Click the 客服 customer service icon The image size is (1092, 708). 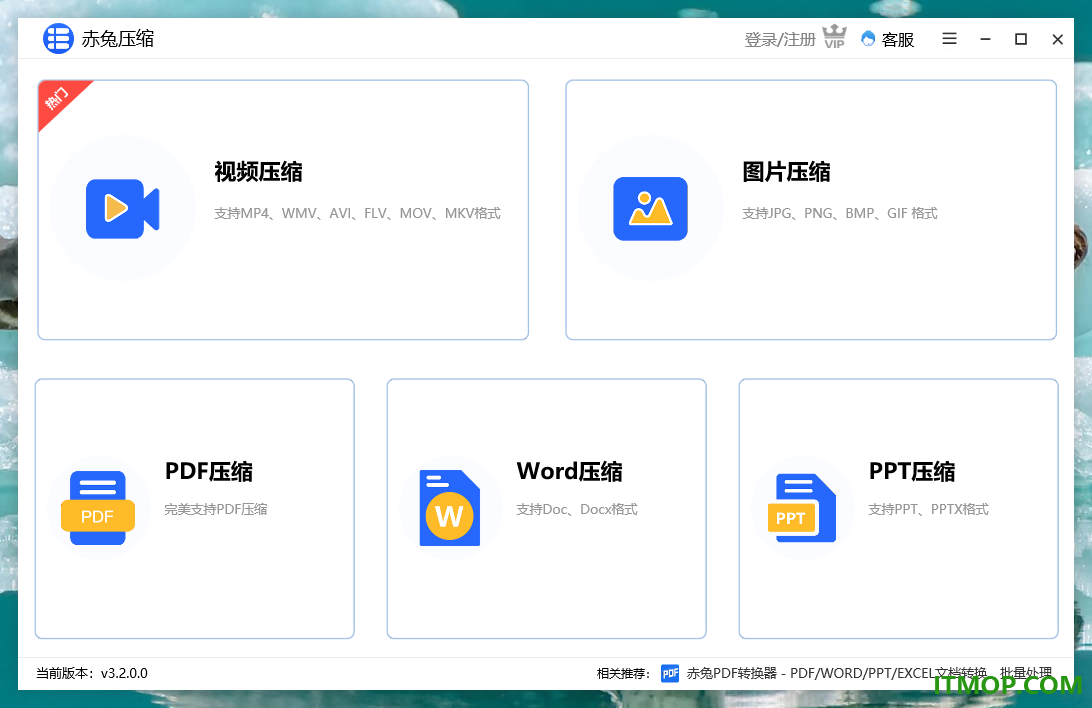click(868, 39)
